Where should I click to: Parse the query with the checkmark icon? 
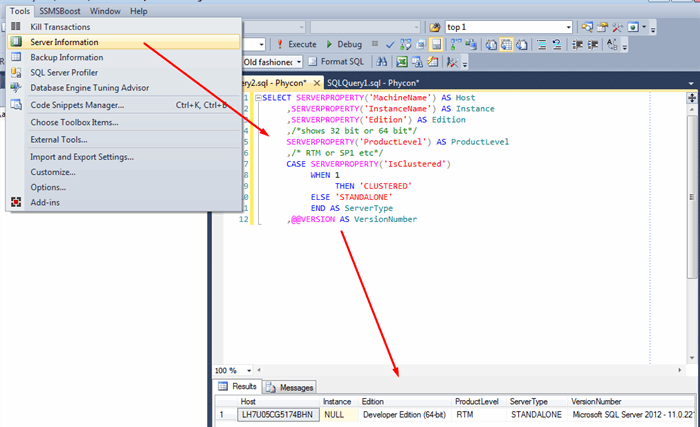click(x=390, y=44)
